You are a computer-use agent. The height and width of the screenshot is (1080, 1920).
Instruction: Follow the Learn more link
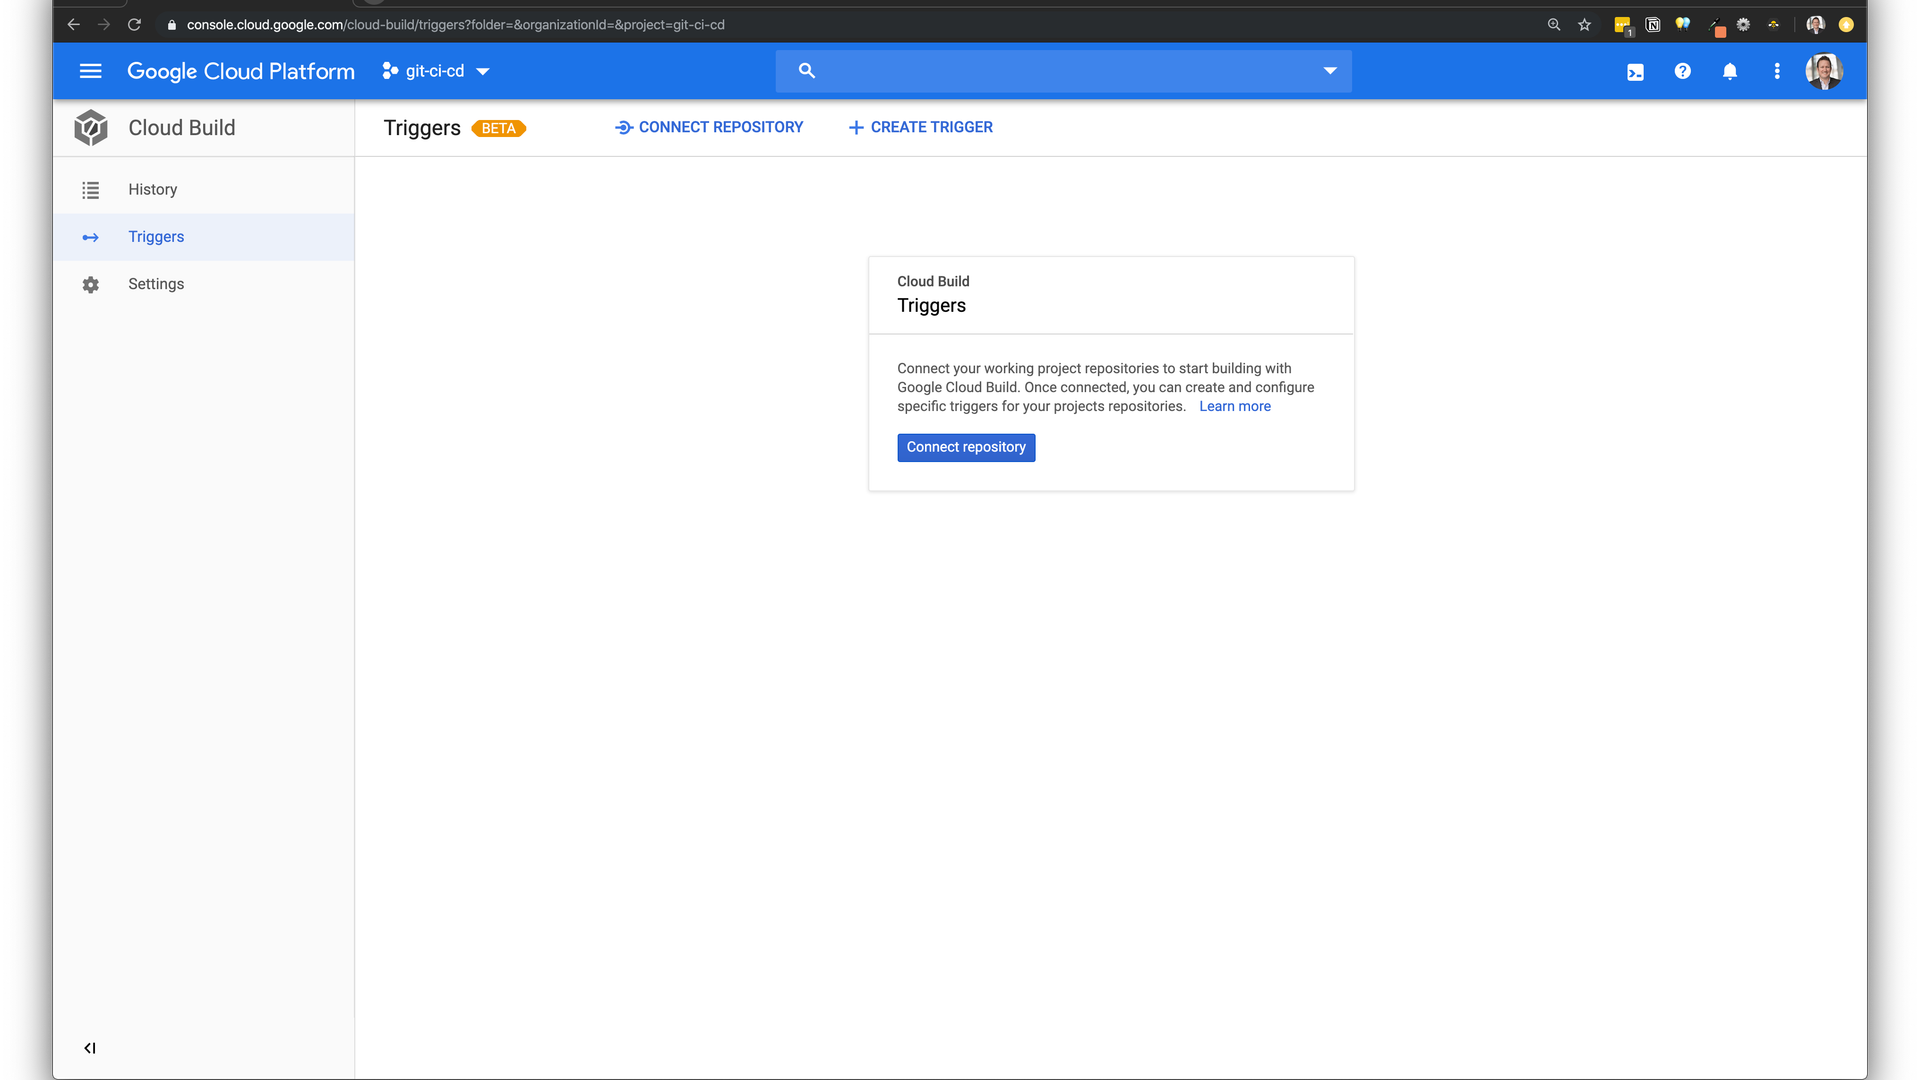(1234, 406)
